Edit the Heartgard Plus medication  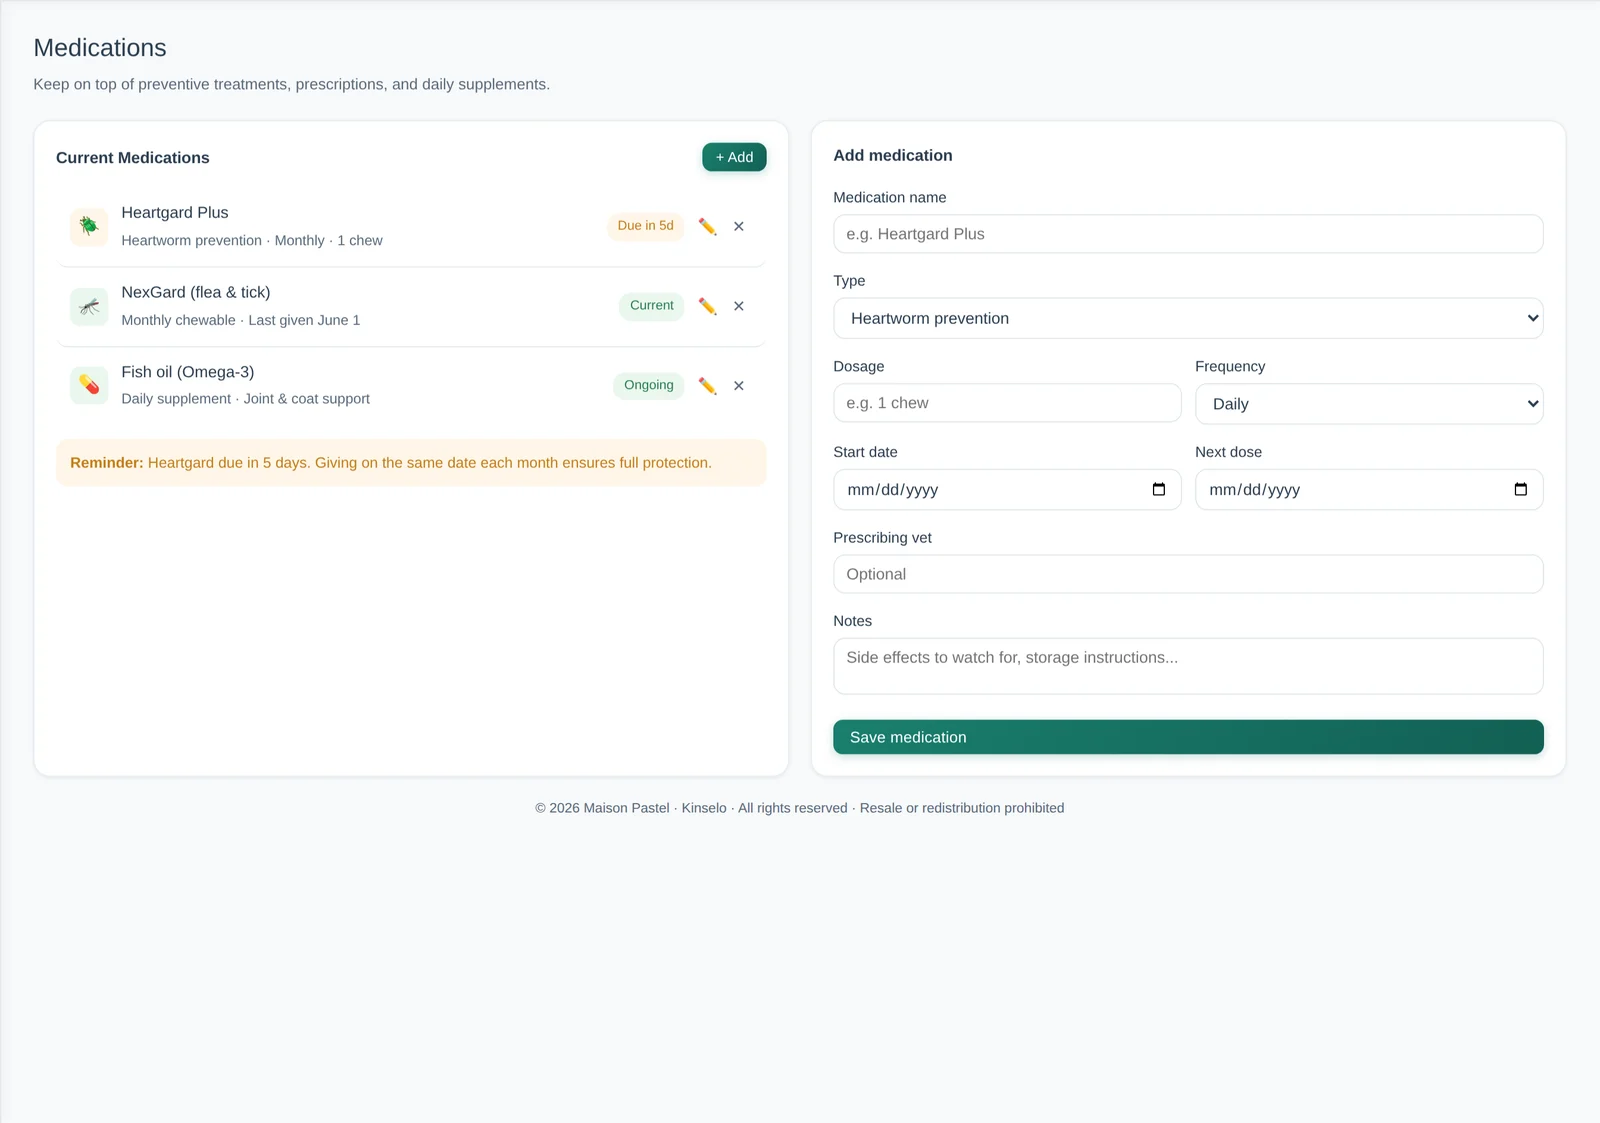point(707,226)
